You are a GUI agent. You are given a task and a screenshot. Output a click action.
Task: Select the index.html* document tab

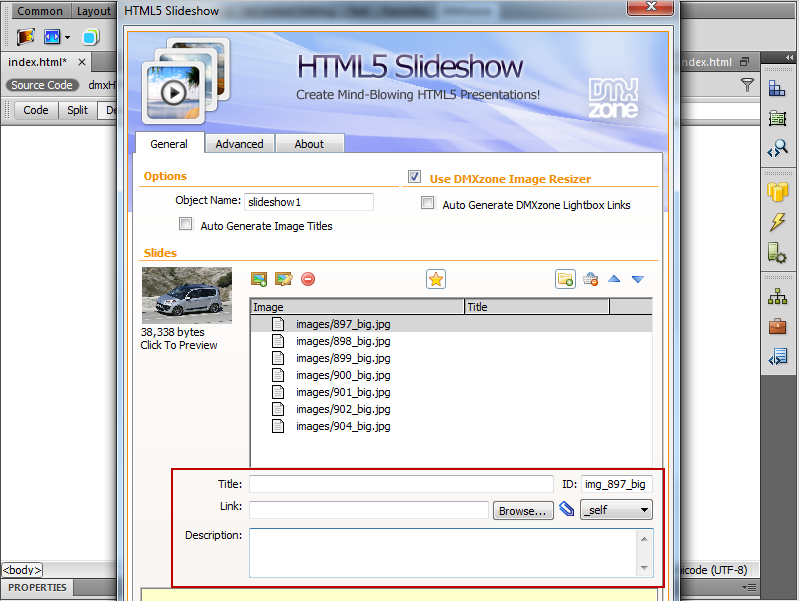tap(38, 62)
